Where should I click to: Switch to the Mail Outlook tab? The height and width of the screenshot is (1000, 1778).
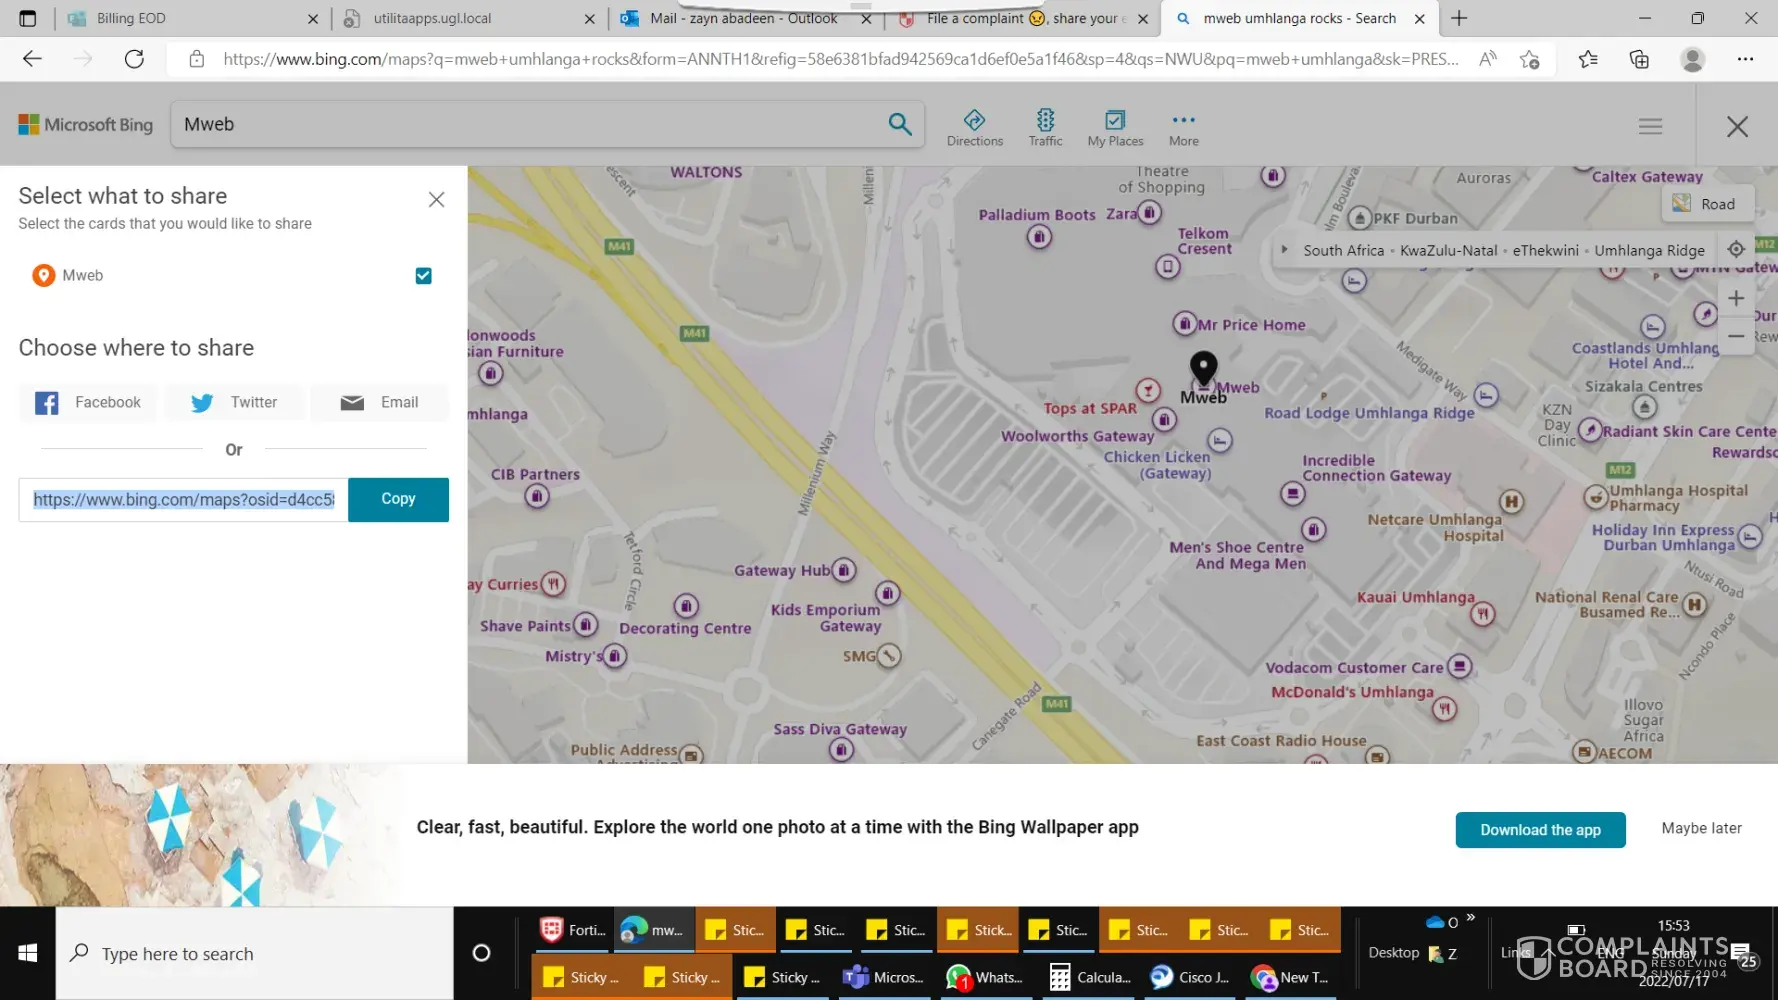tap(742, 18)
